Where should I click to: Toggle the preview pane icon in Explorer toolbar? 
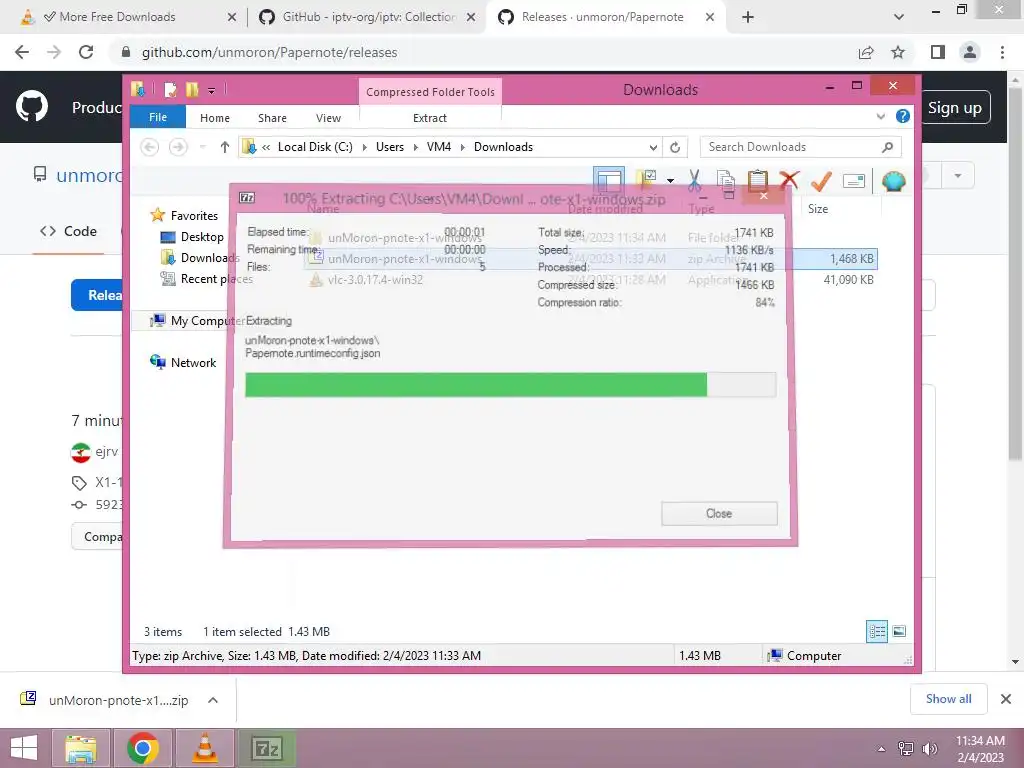[x=609, y=180]
